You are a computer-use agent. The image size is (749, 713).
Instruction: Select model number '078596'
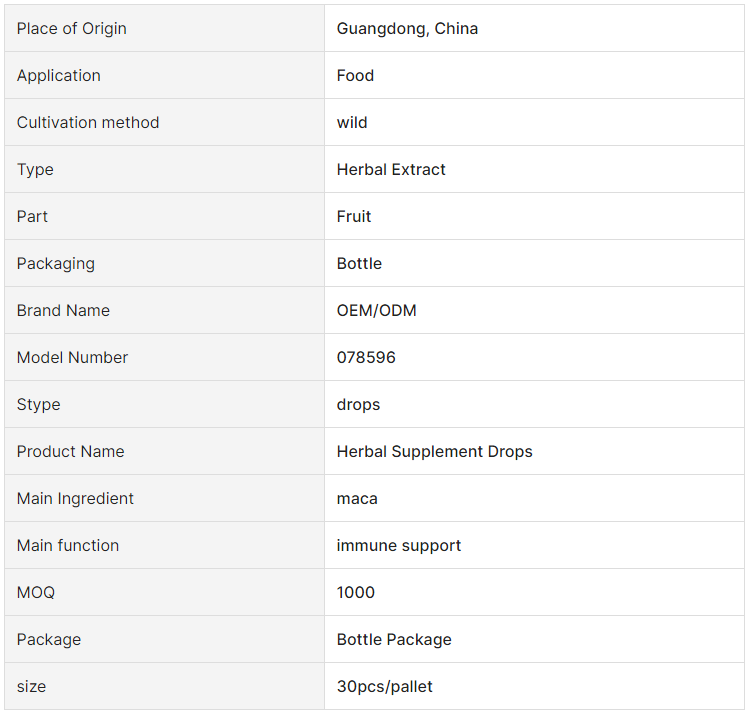coord(366,357)
